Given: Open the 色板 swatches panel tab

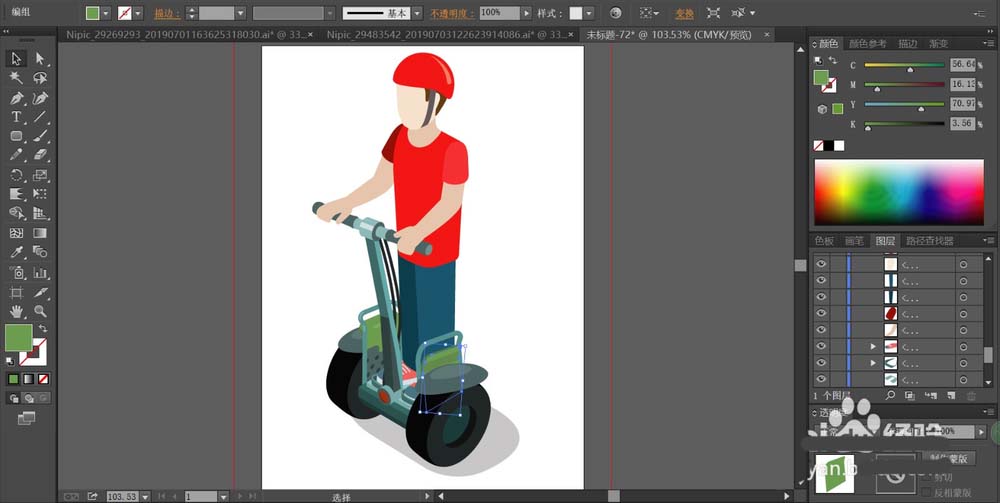Looking at the screenshot, I should pos(825,241).
